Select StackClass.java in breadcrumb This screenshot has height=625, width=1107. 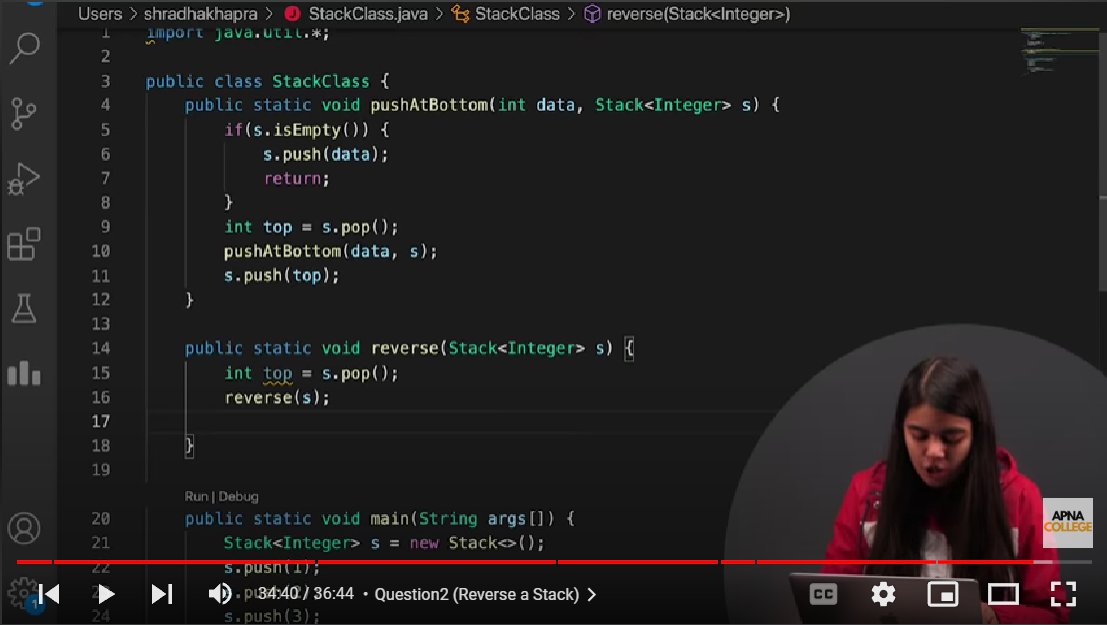(x=368, y=14)
